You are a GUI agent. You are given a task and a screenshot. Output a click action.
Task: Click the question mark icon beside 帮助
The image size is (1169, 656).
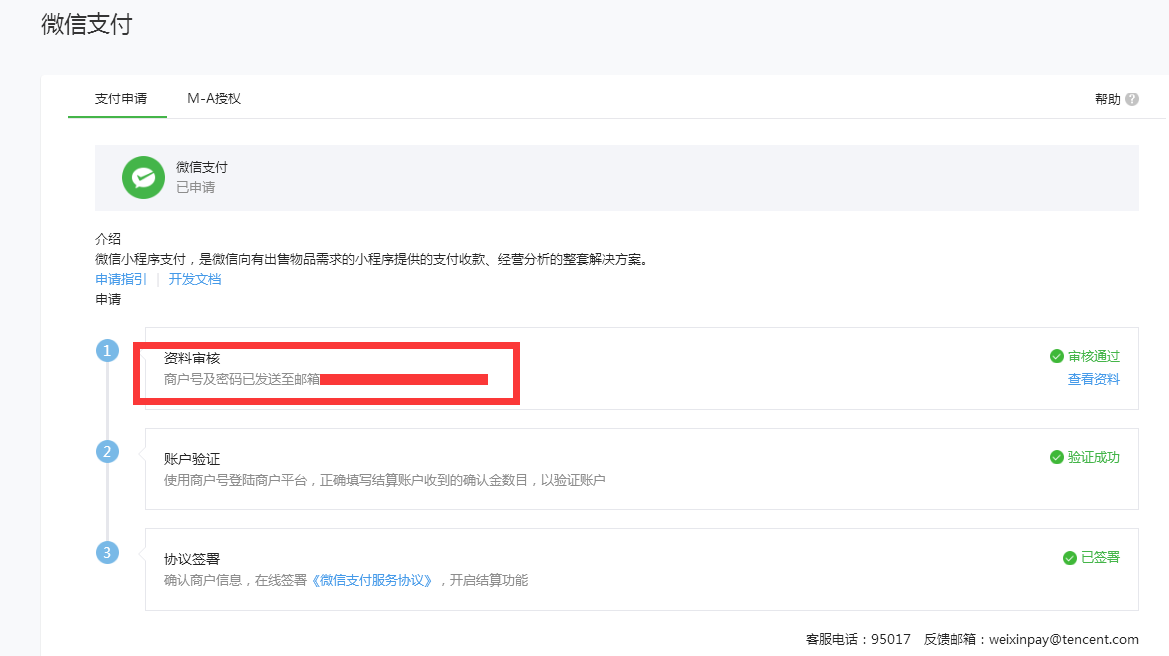coord(1132,99)
